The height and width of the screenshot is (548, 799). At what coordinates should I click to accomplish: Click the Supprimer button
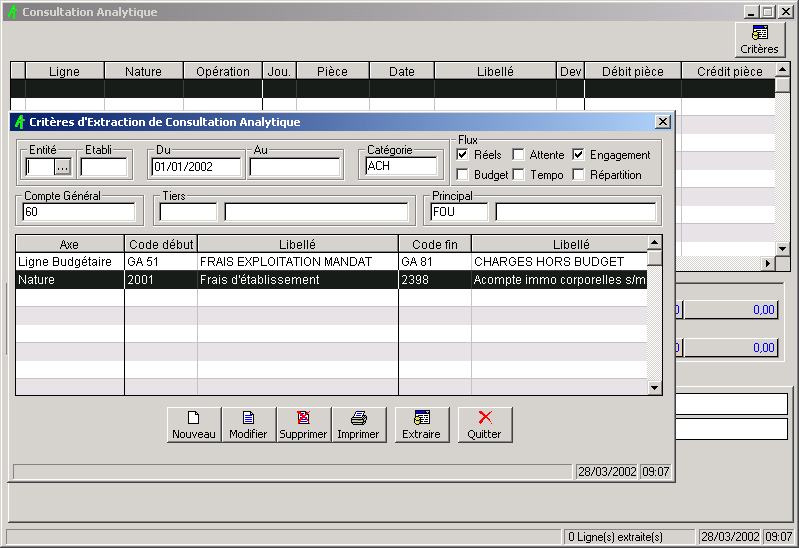pos(304,425)
